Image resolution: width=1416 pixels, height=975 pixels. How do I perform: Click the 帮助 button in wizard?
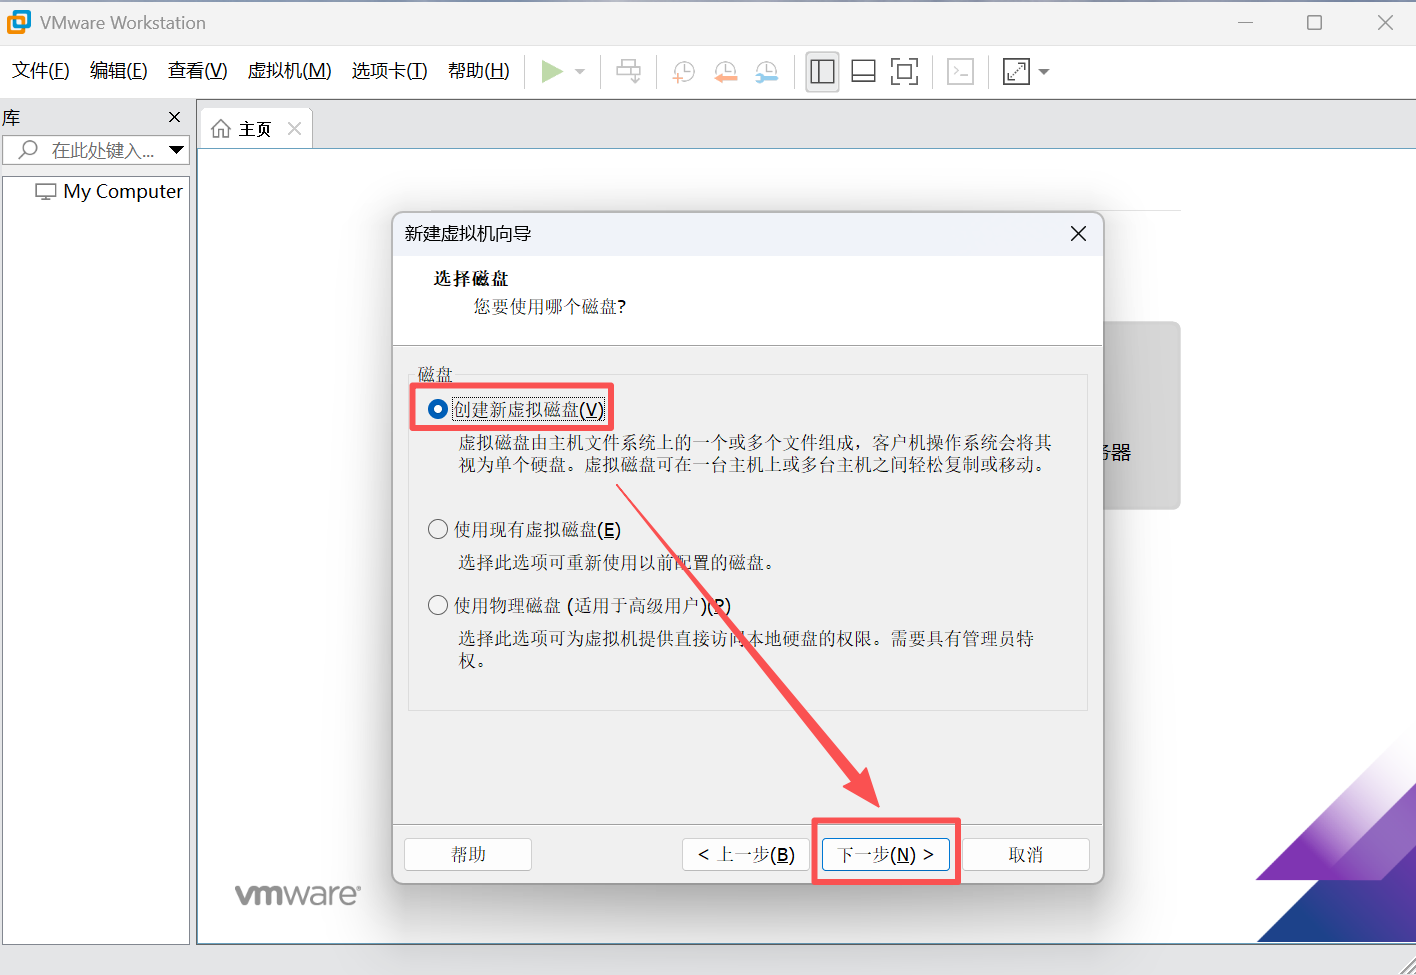(x=468, y=854)
